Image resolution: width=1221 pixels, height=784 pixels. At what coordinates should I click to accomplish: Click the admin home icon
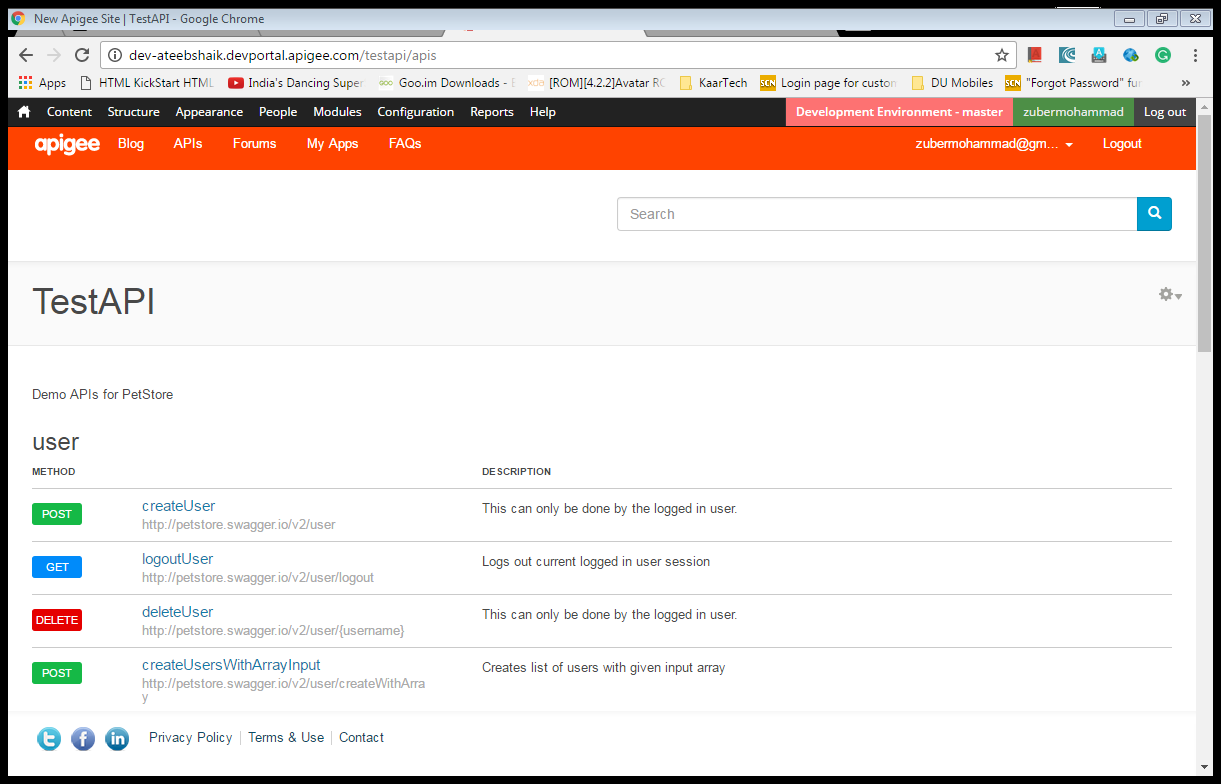point(24,112)
